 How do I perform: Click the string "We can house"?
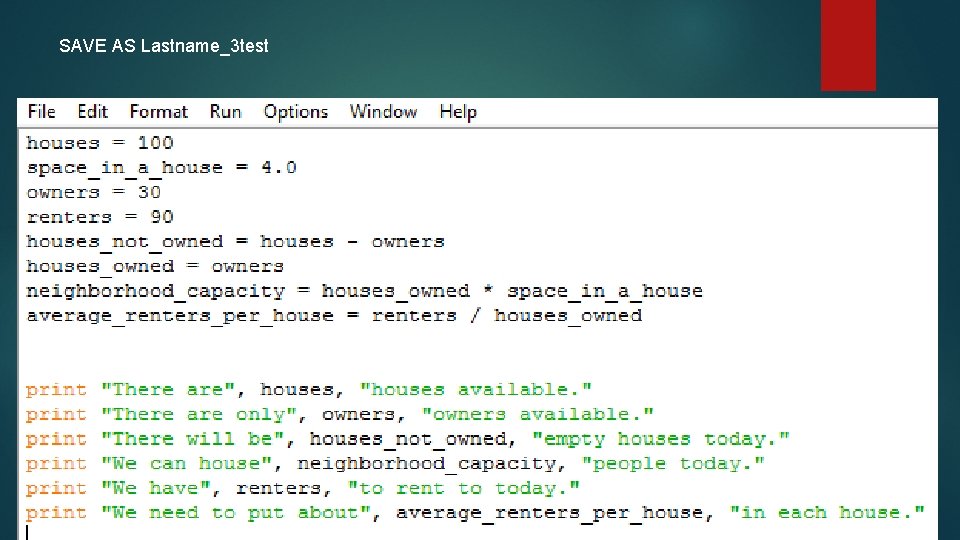point(187,463)
